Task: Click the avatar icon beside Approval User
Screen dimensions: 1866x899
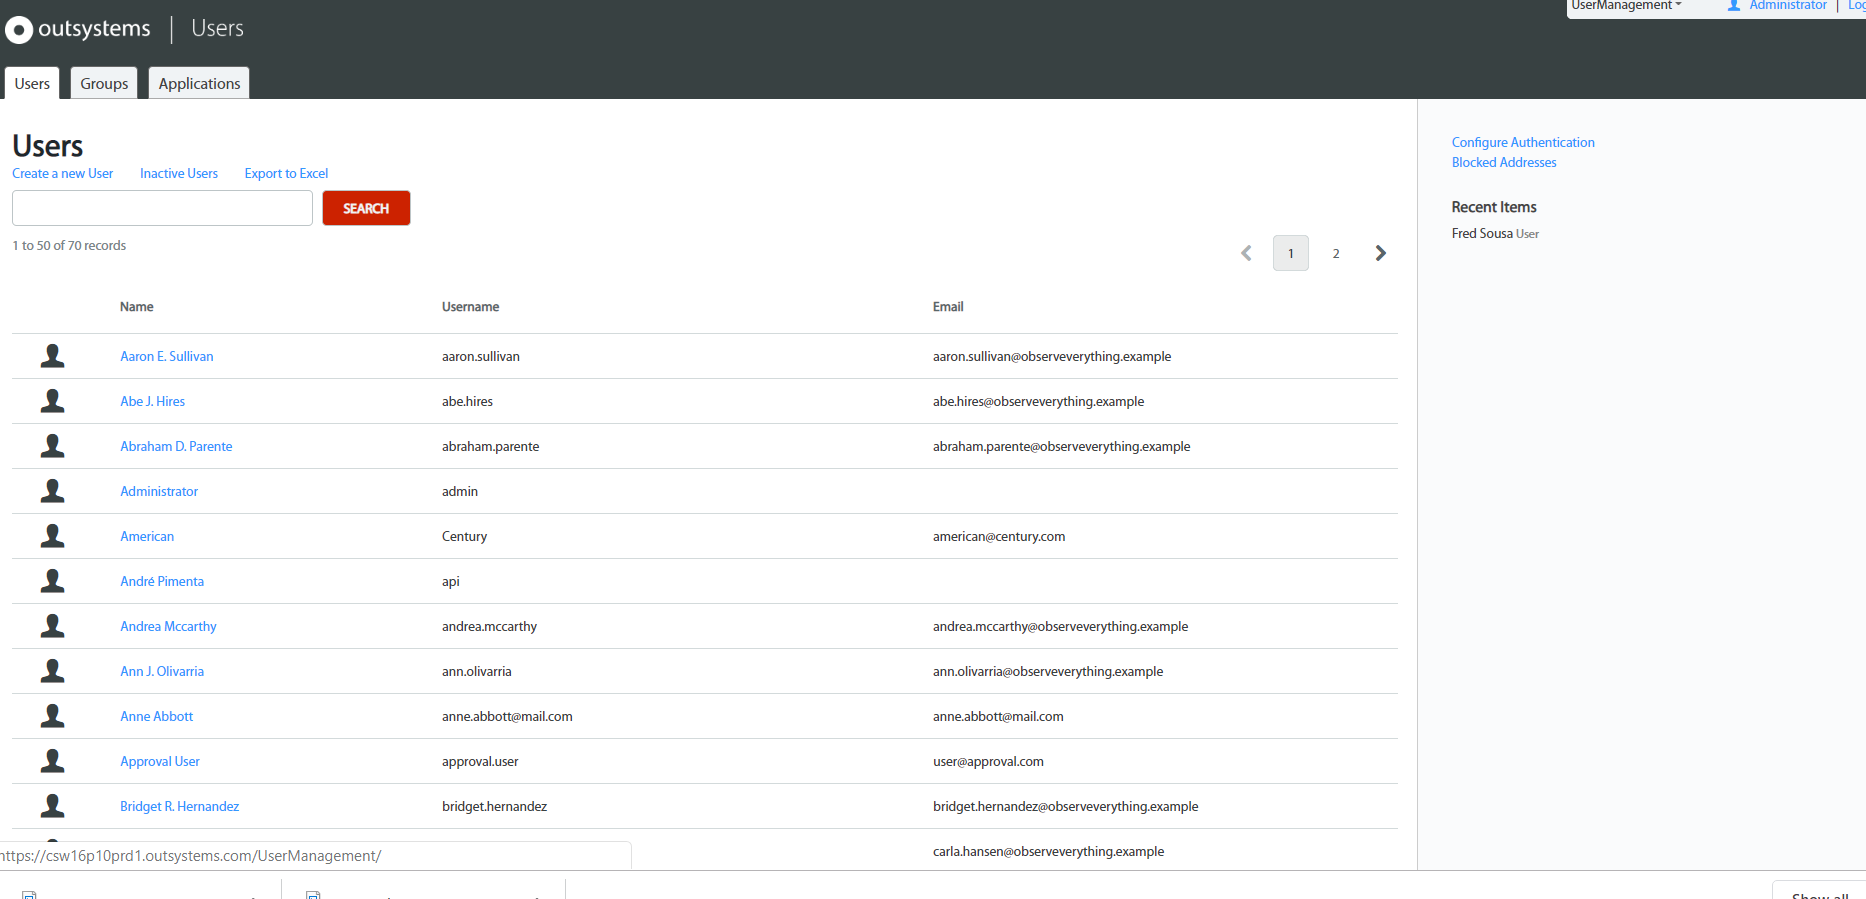Action: coord(53,761)
